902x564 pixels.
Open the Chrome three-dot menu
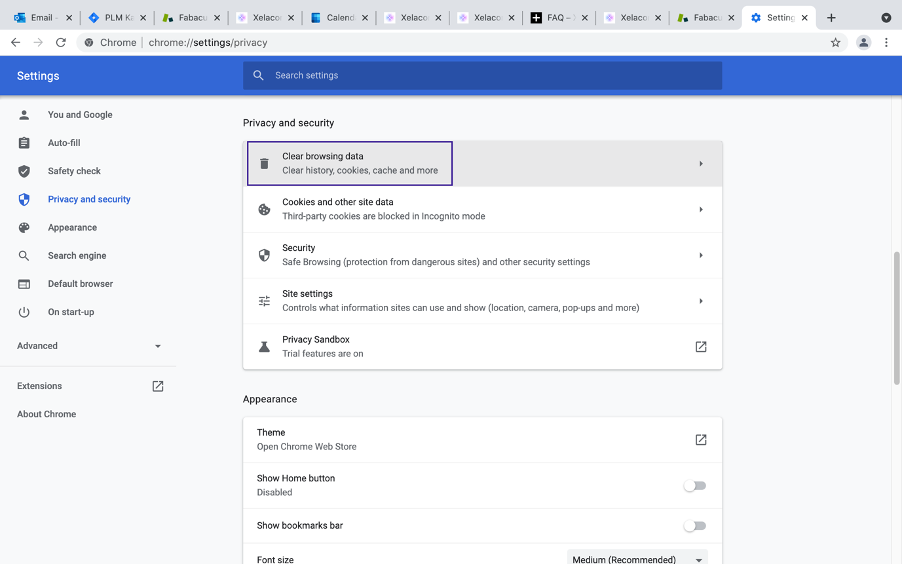click(x=885, y=43)
